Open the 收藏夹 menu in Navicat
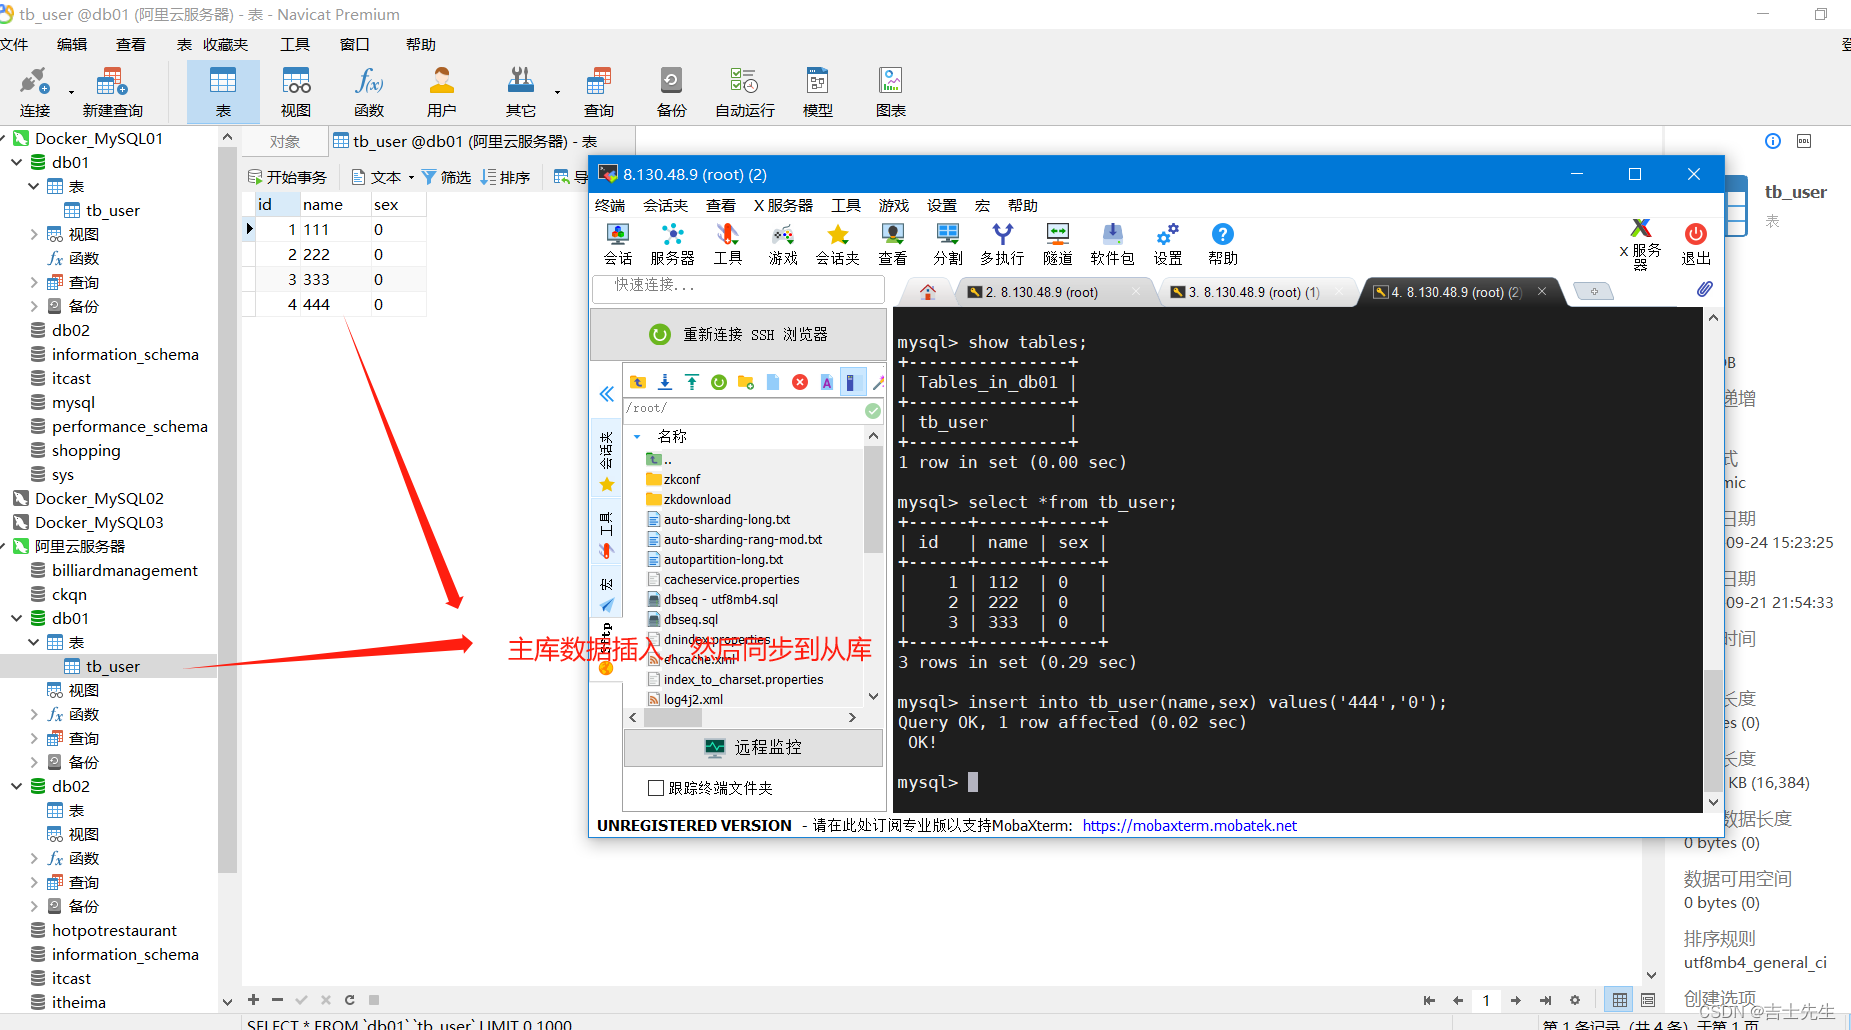 coord(225,44)
